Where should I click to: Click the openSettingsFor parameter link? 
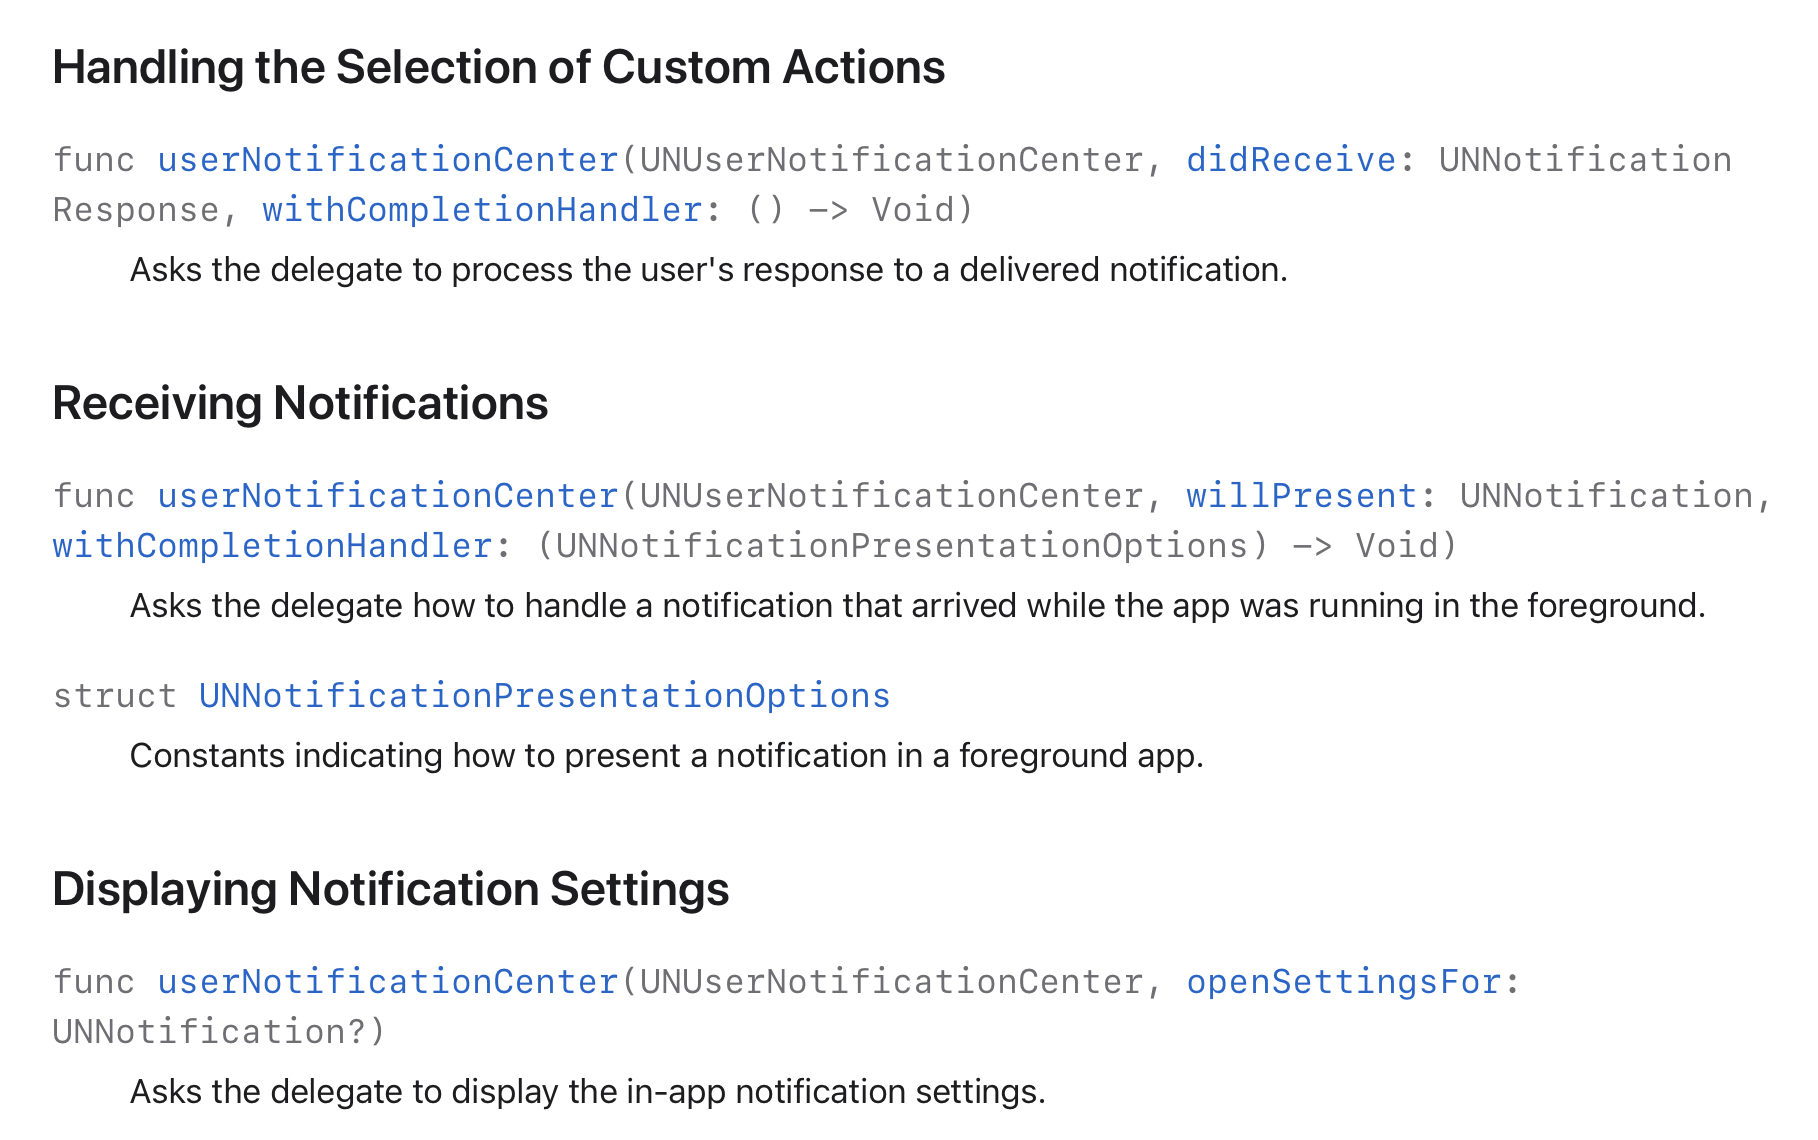1344,982
